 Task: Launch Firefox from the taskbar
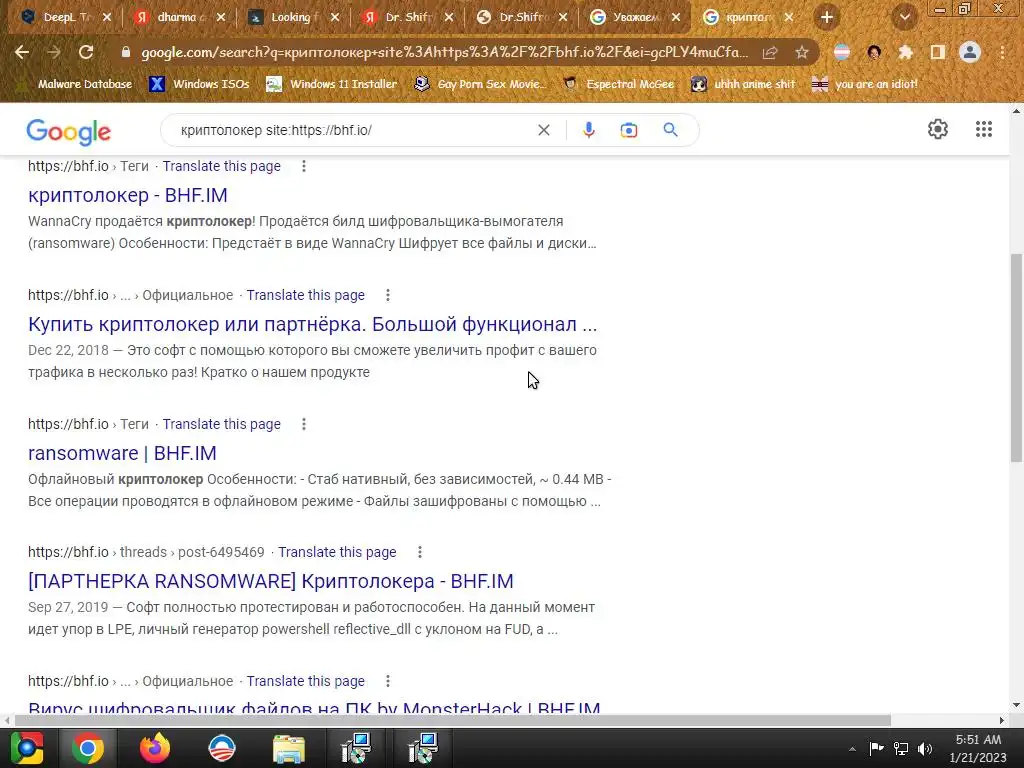[x=155, y=748]
